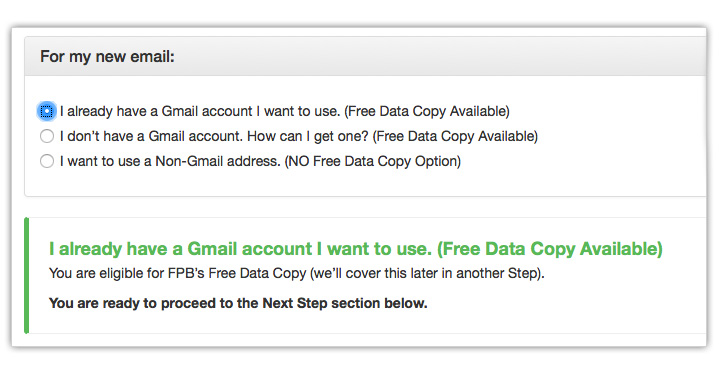Click the 'For my new email:' panel heading
The height and width of the screenshot is (375, 722).
[x=107, y=57]
